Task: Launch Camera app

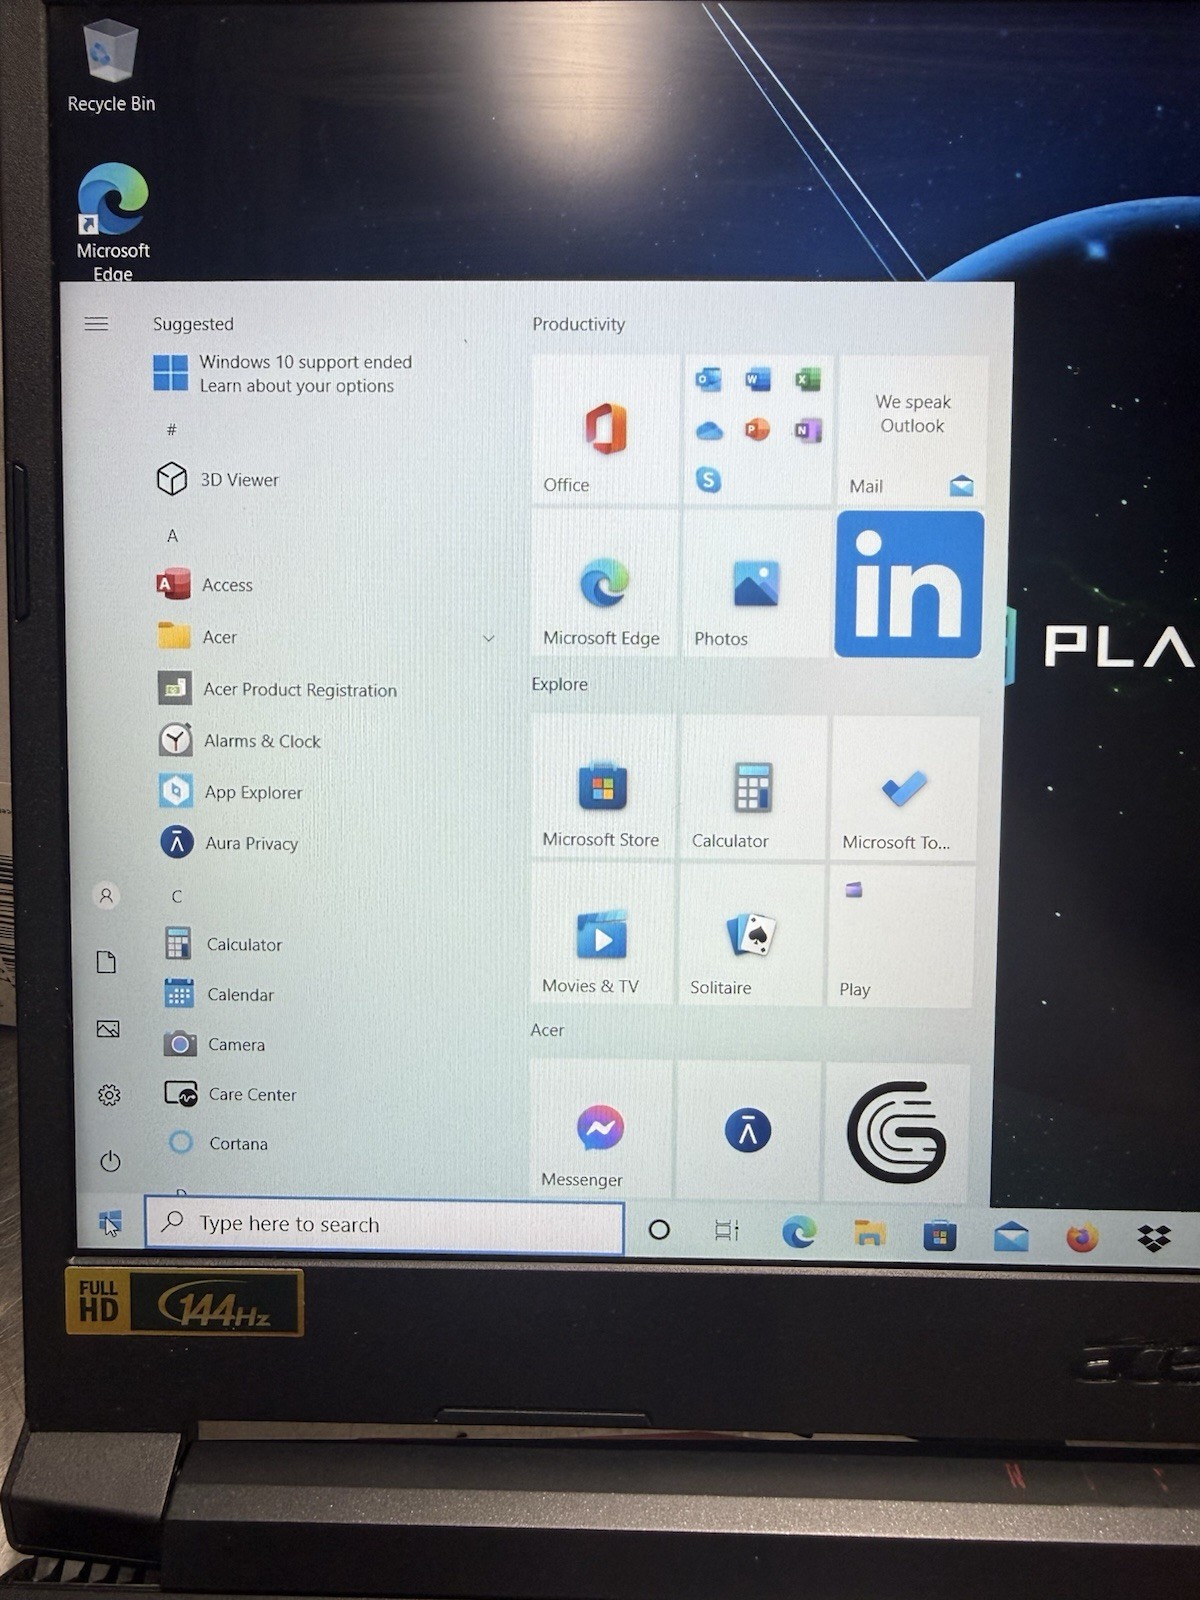Action: [215, 1044]
